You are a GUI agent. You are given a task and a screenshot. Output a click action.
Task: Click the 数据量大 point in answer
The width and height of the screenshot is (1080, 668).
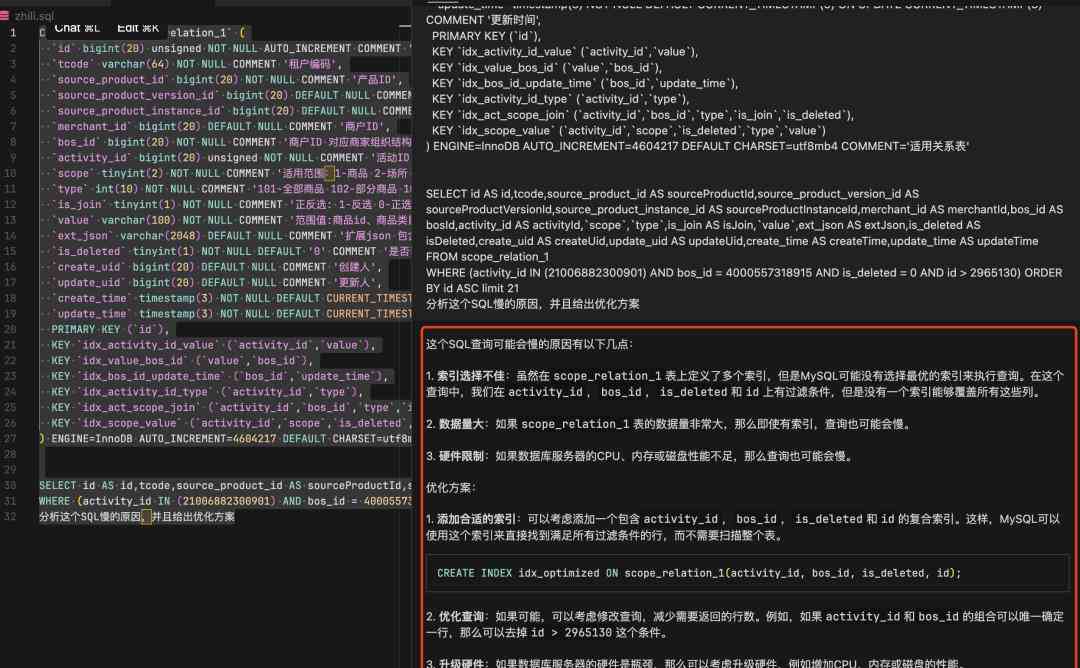[670, 424]
